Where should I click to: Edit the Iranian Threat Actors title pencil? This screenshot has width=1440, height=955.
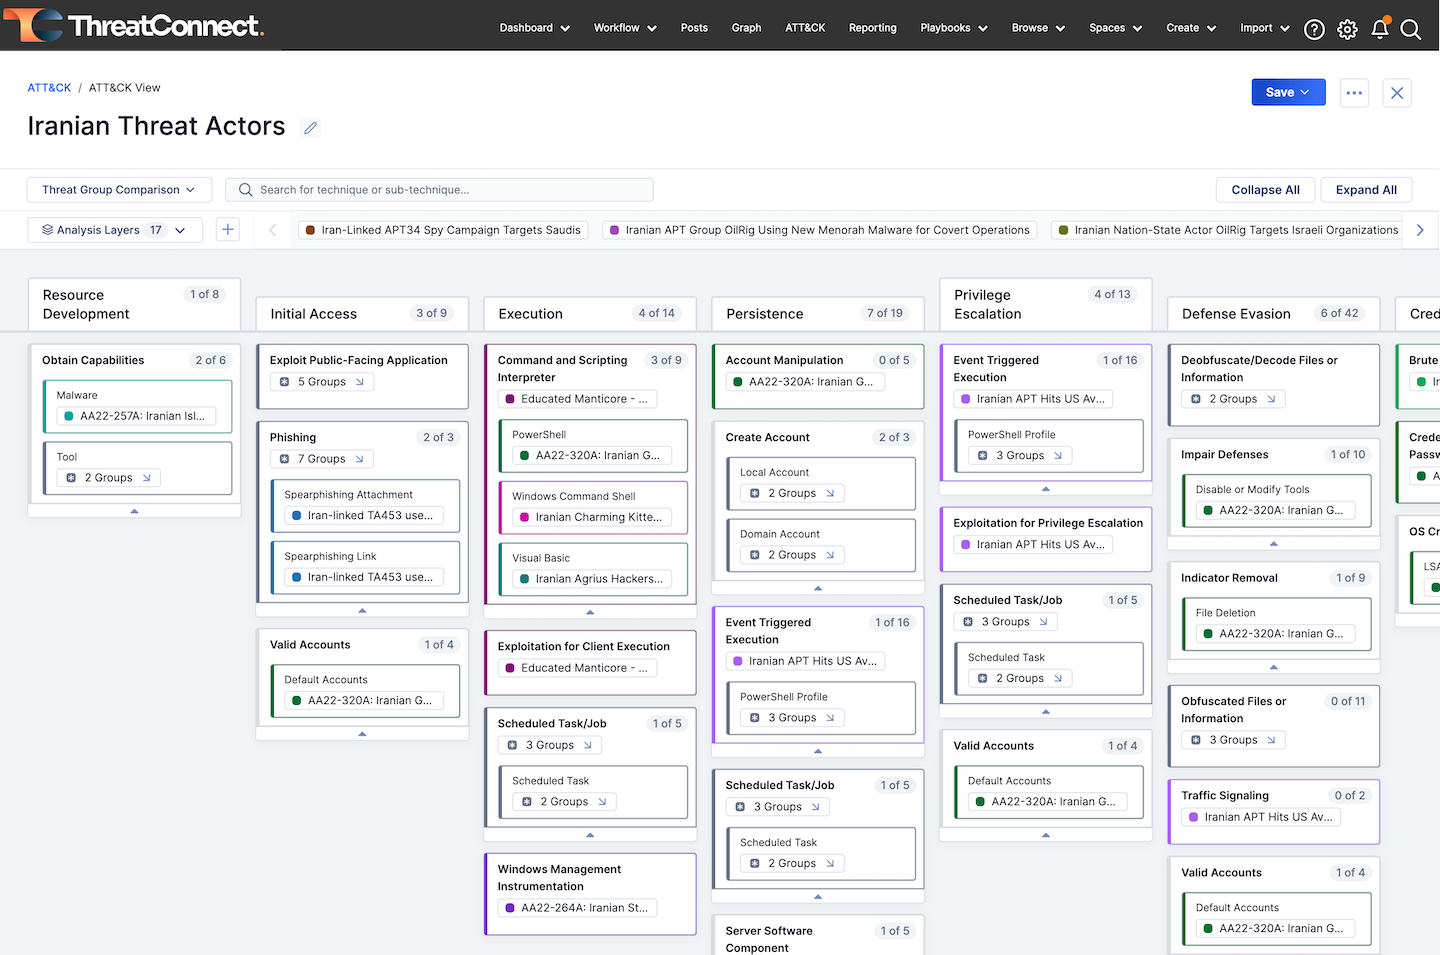point(311,128)
